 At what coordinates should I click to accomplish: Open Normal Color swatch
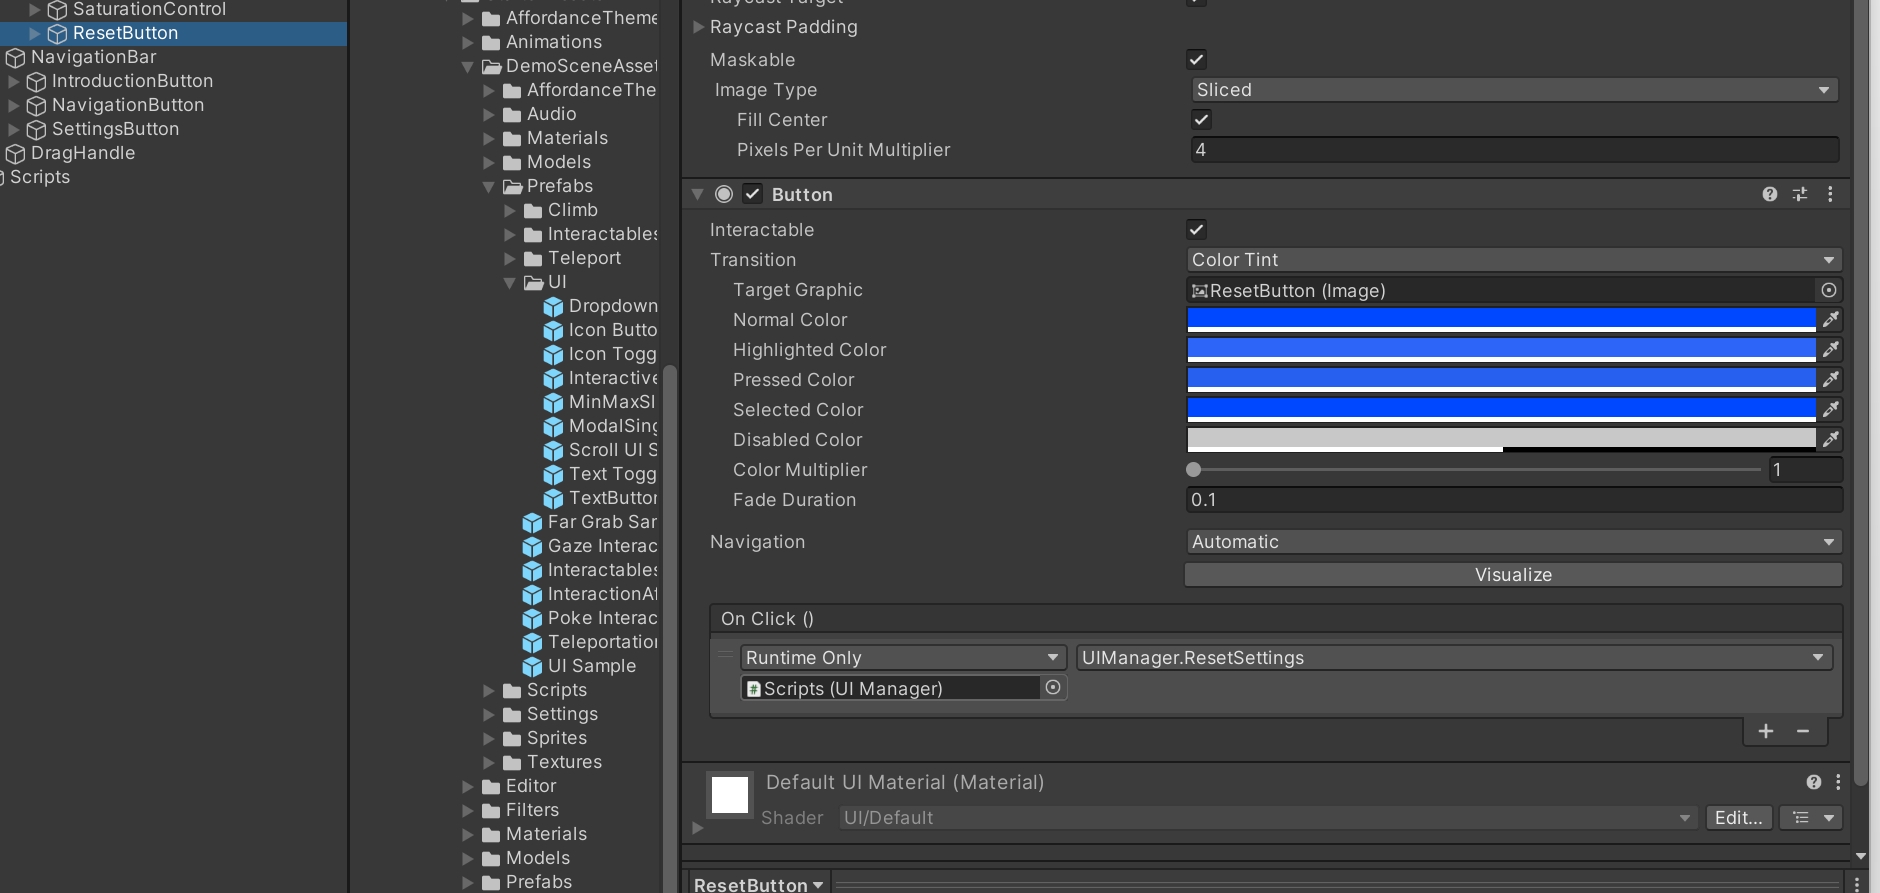1501,319
